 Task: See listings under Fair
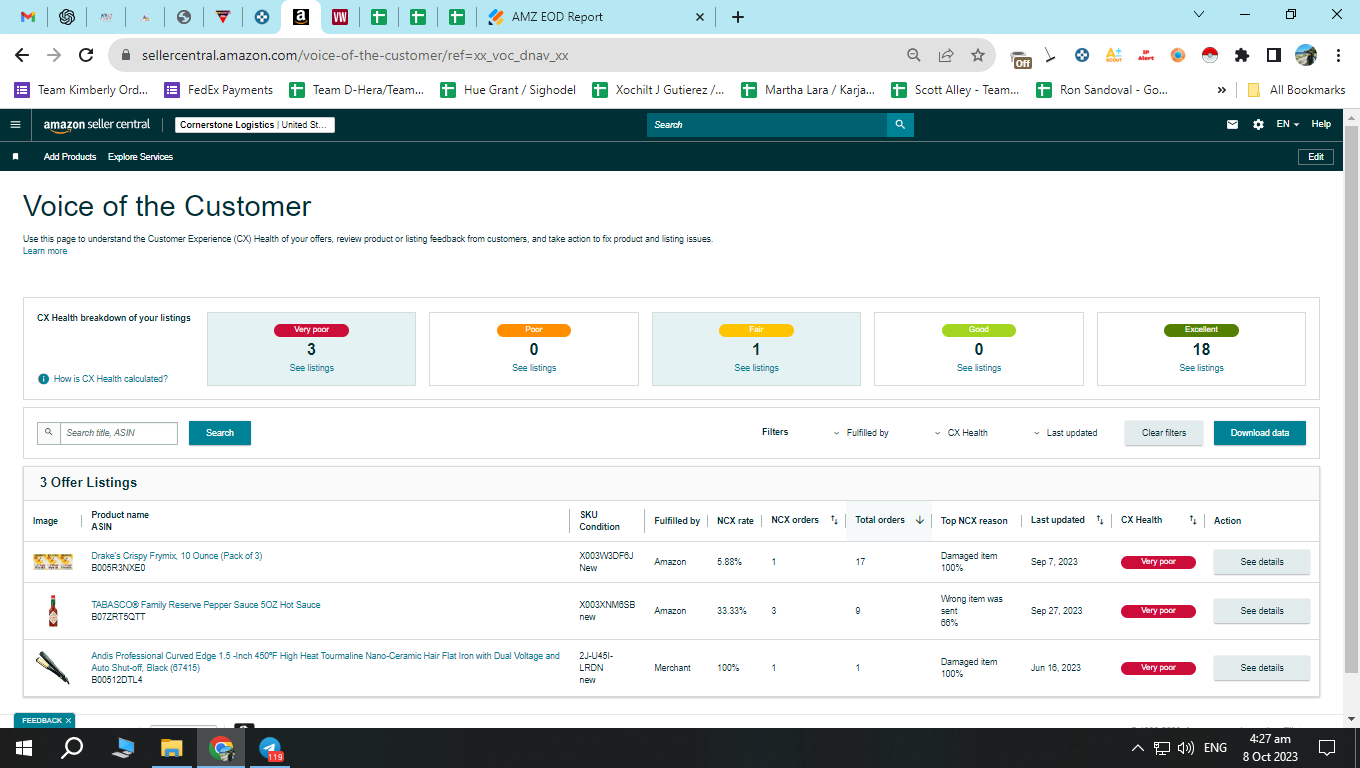coord(756,368)
